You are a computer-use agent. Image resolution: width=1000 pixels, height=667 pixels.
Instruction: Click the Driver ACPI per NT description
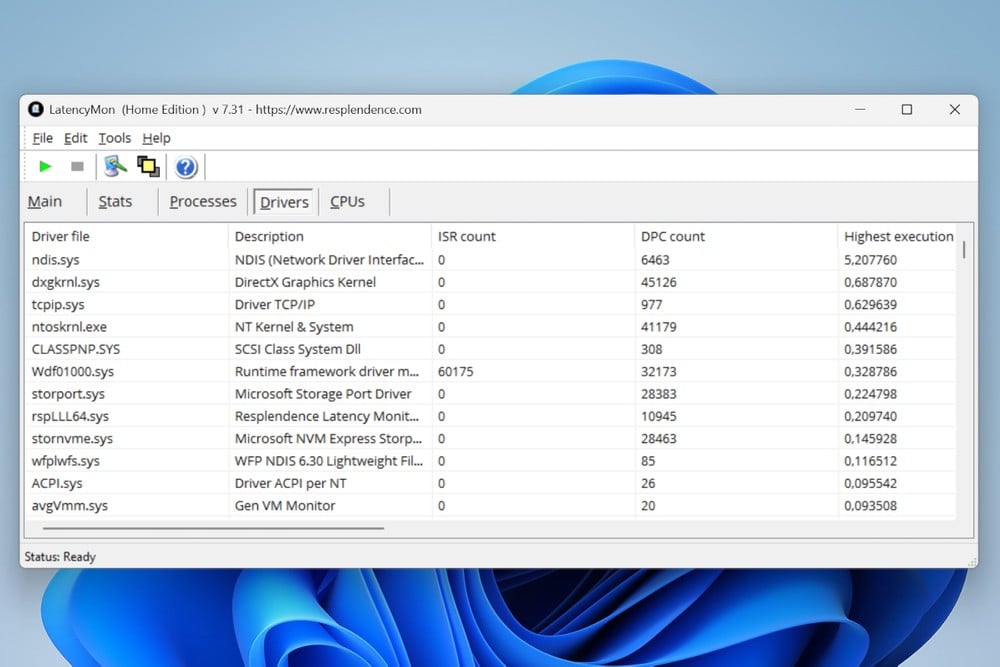pos(290,483)
